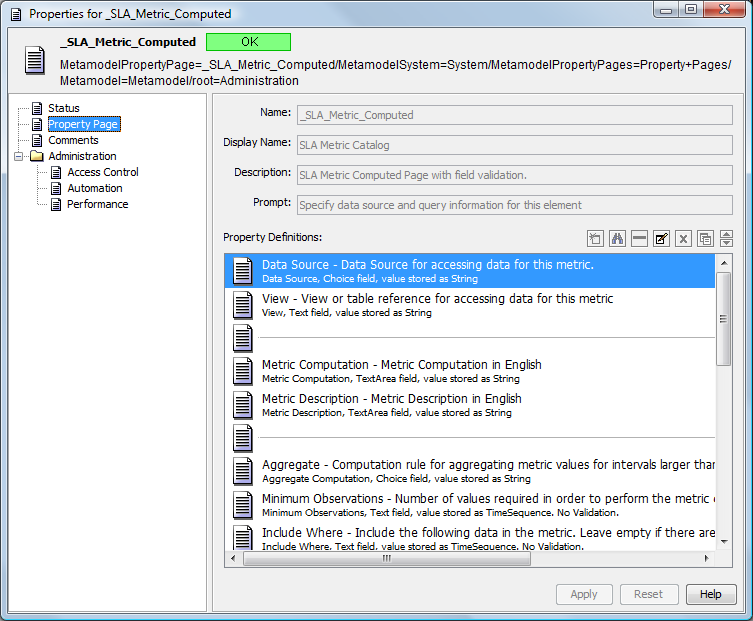753x621 pixels.
Task: Click the large document icon in header
Action: [35, 60]
